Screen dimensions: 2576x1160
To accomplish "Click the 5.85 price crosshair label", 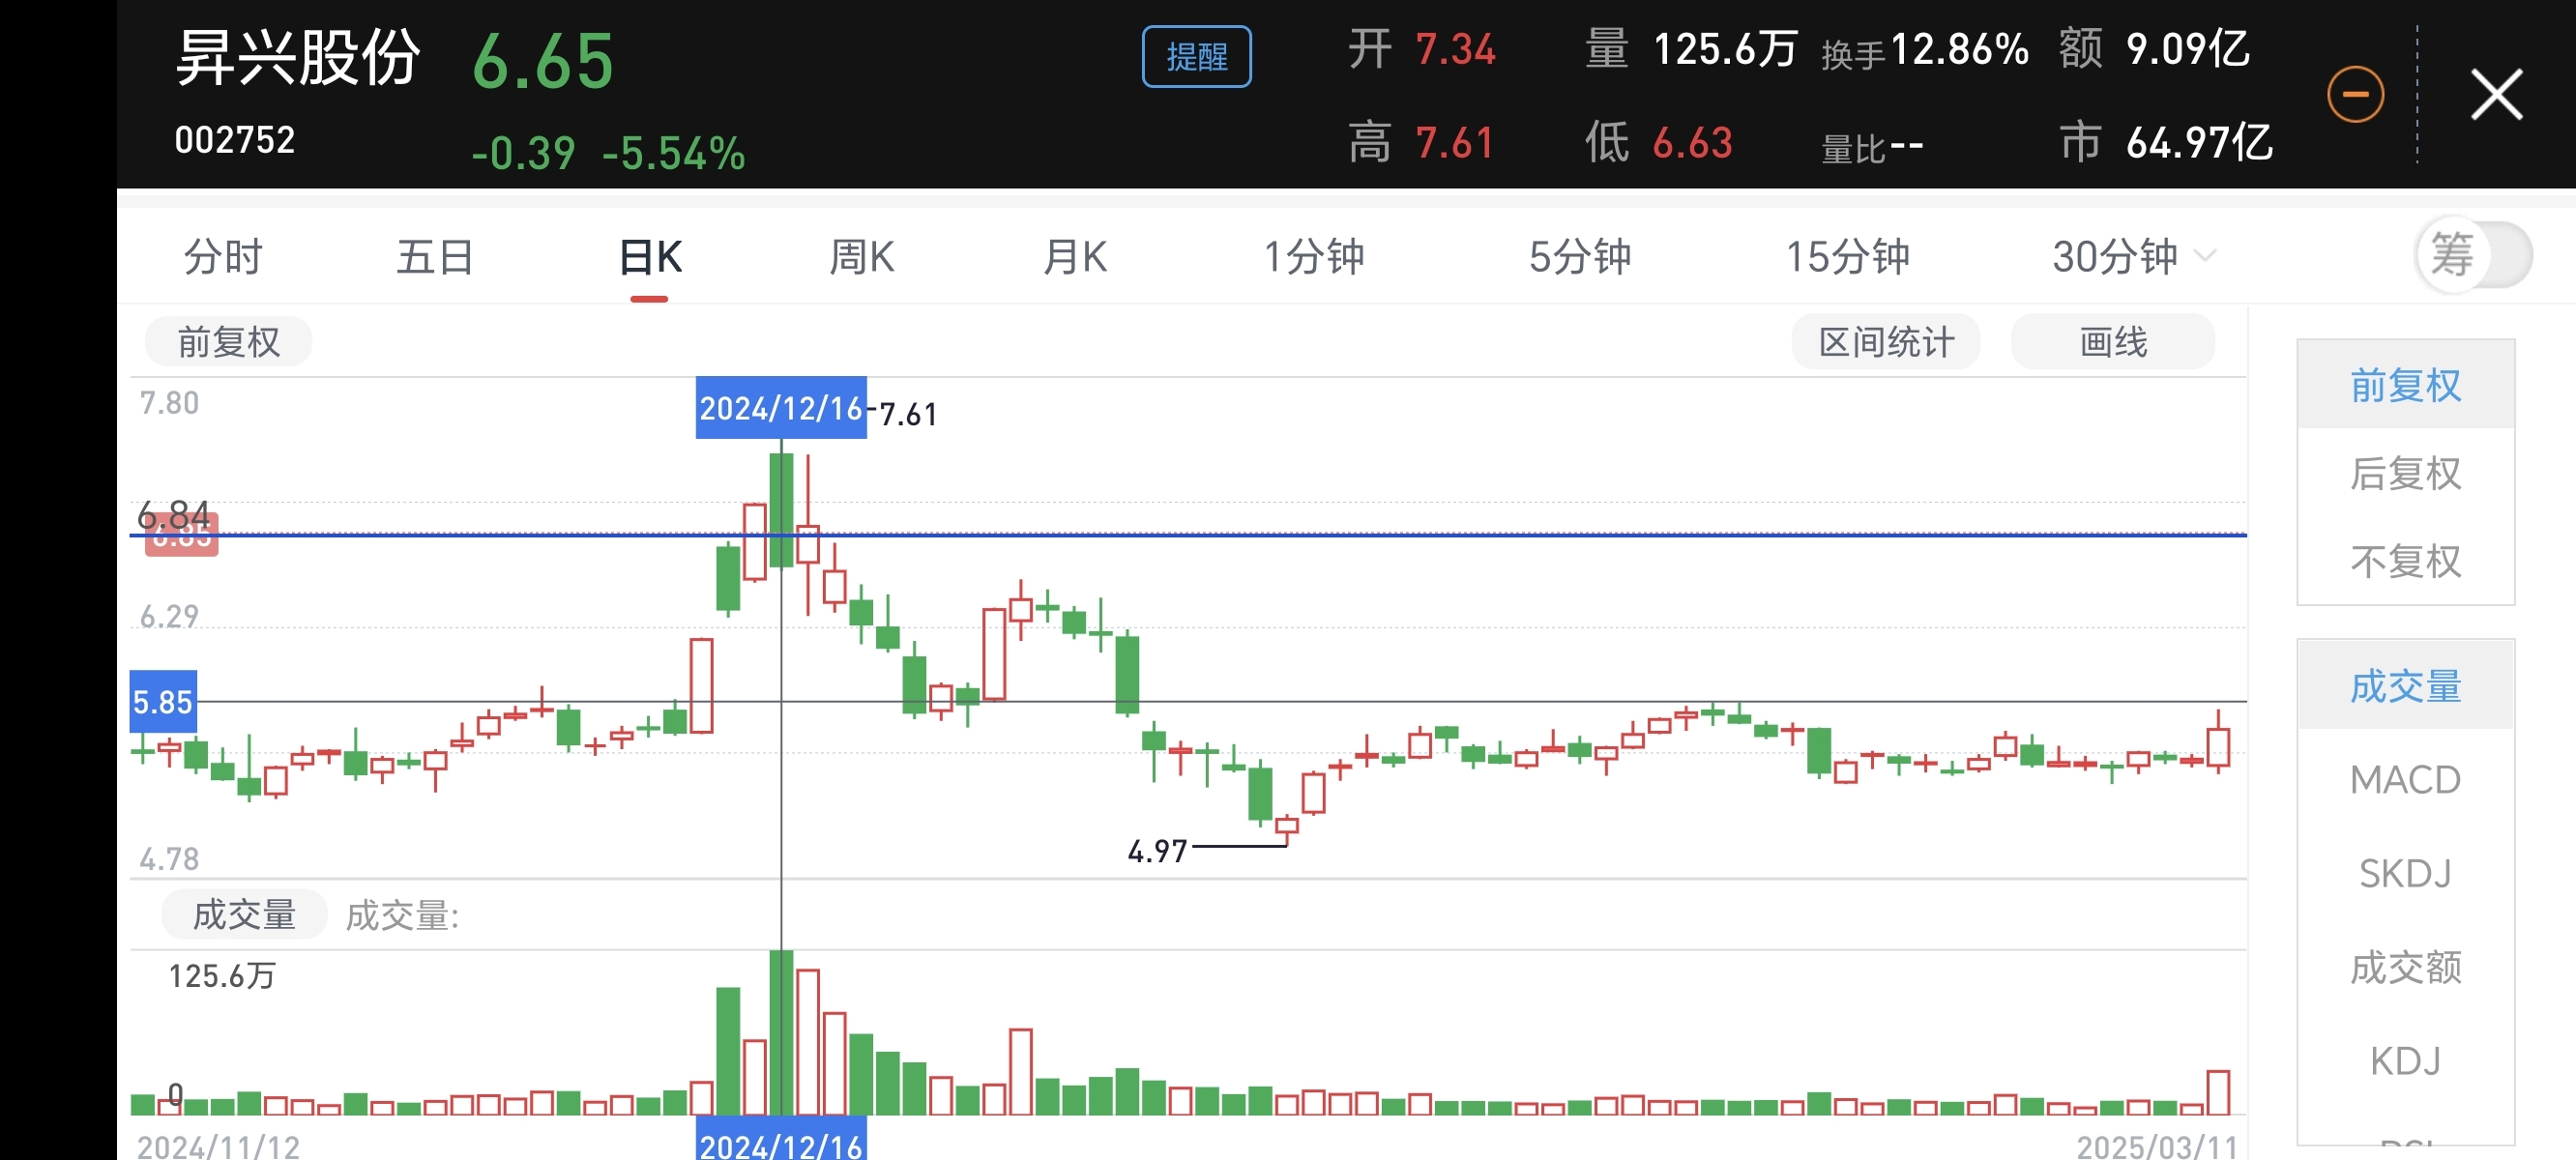I will coord(163,702).
